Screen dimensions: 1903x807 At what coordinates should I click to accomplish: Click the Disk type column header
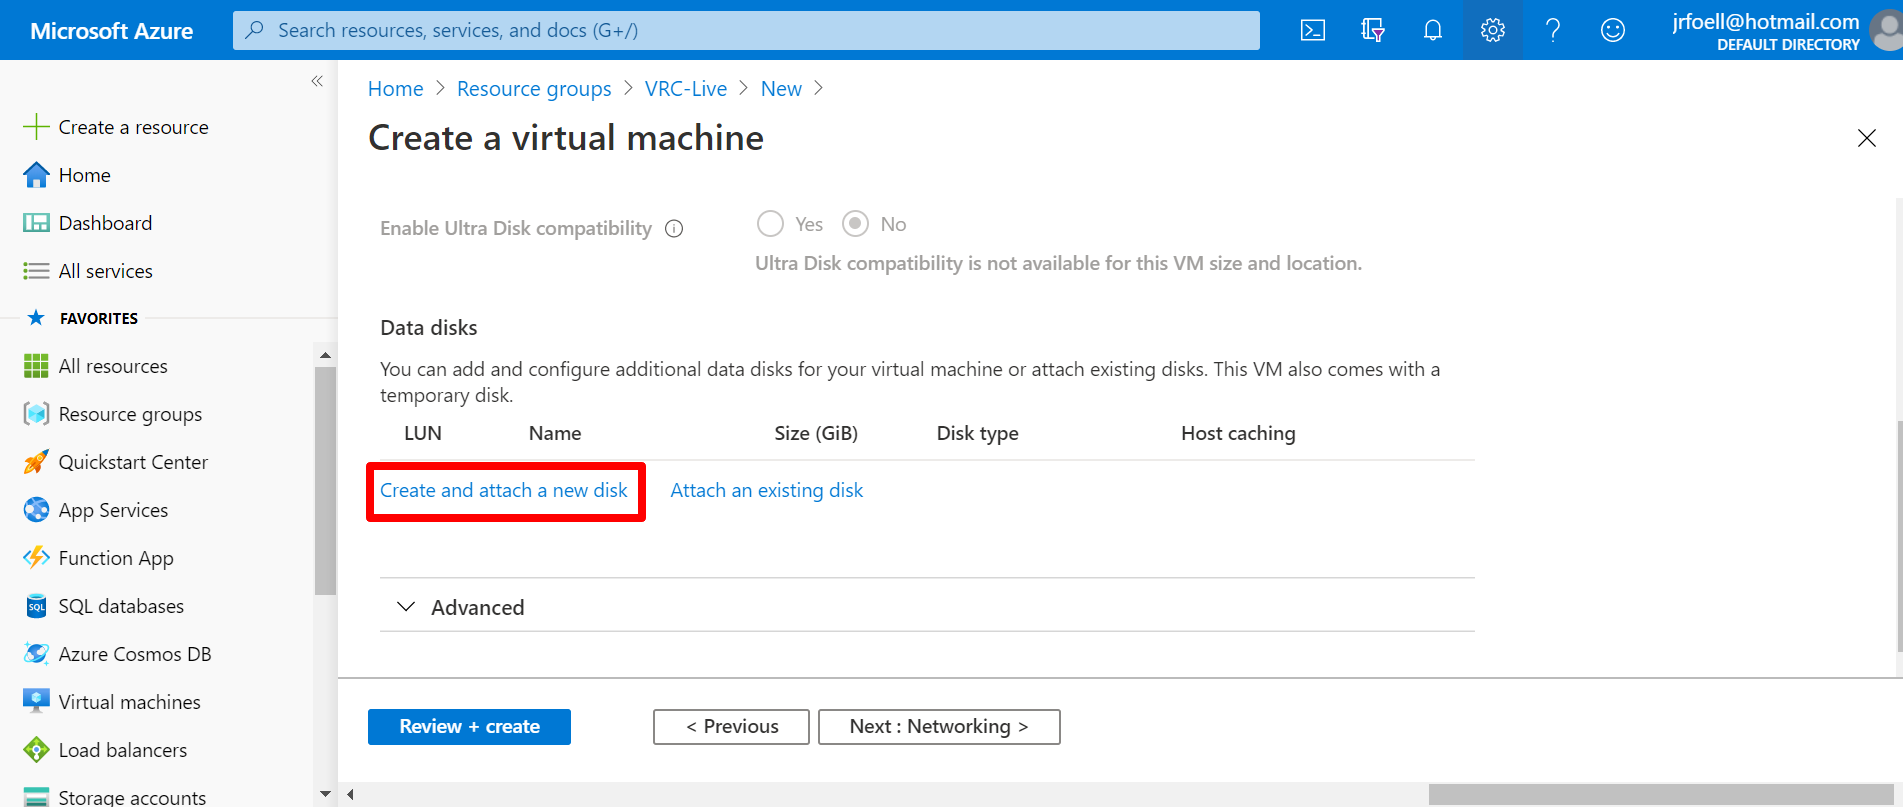[977, 433]
